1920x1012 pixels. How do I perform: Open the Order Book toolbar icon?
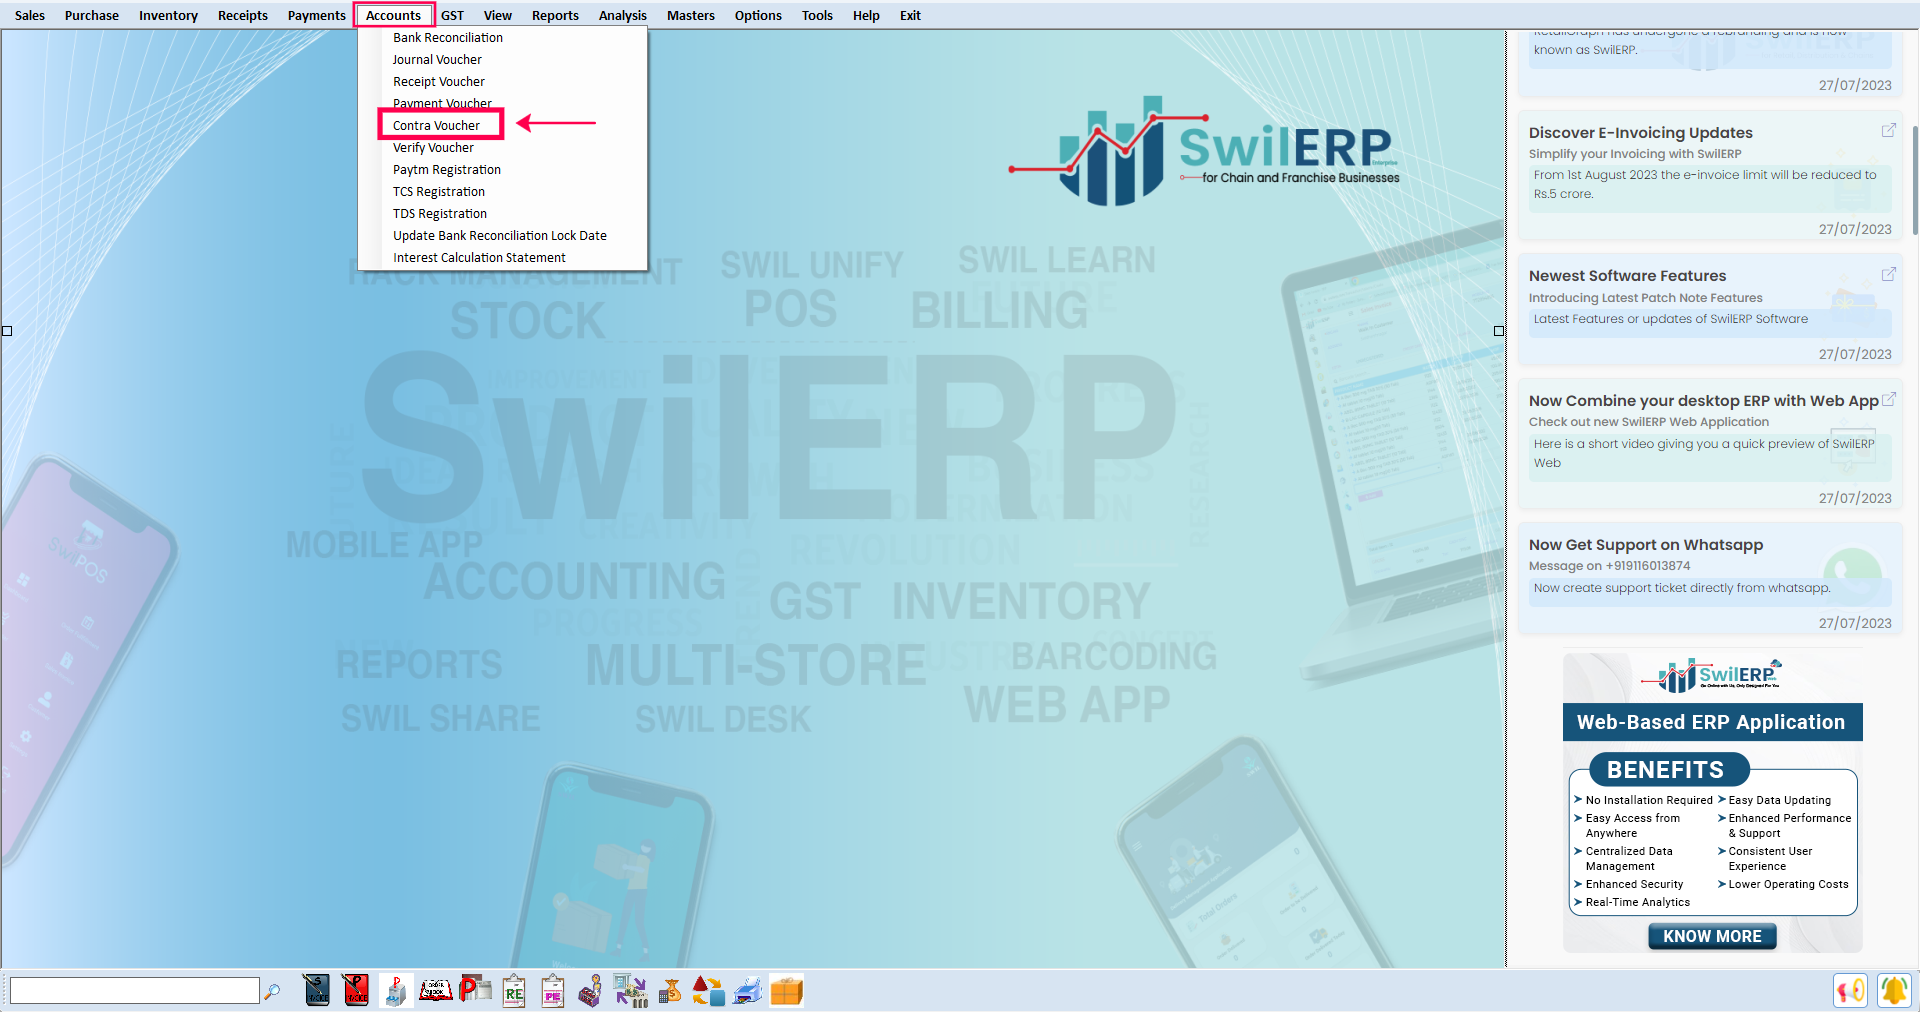tap(436, 990)
